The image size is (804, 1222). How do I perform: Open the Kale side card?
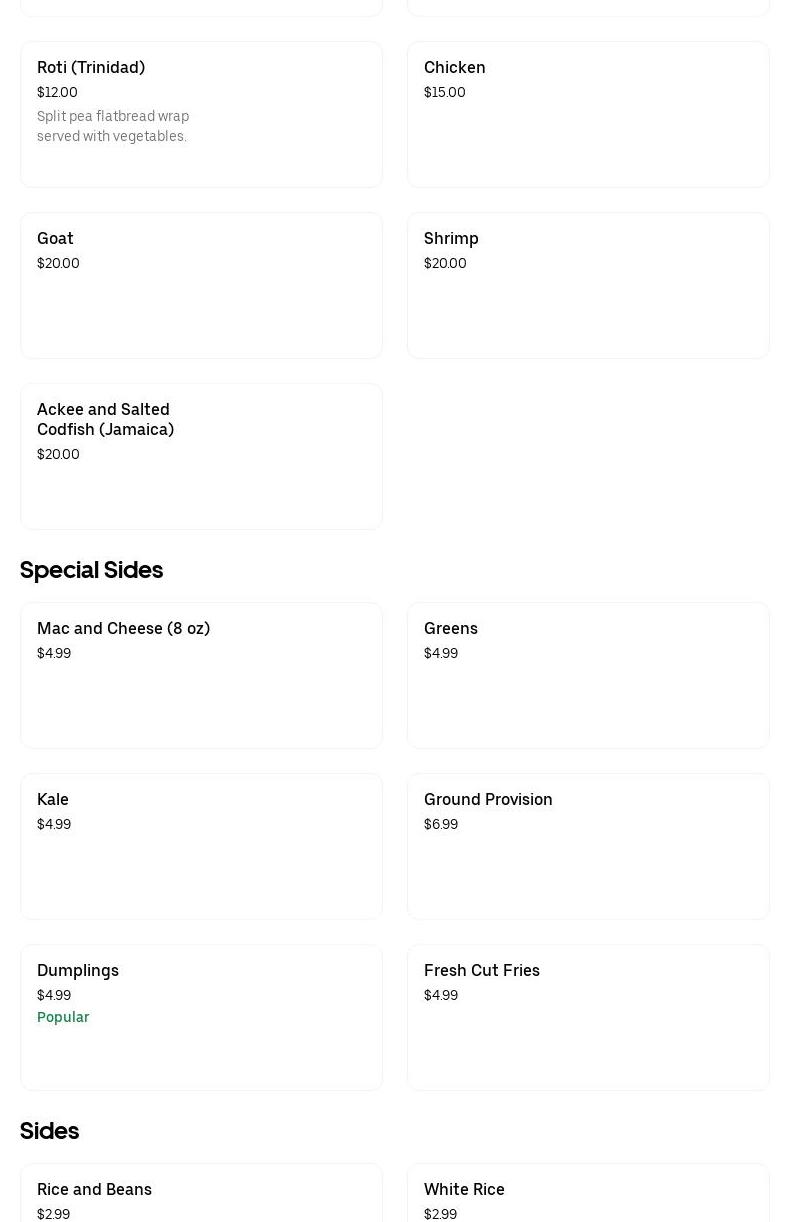click(201, 846)
